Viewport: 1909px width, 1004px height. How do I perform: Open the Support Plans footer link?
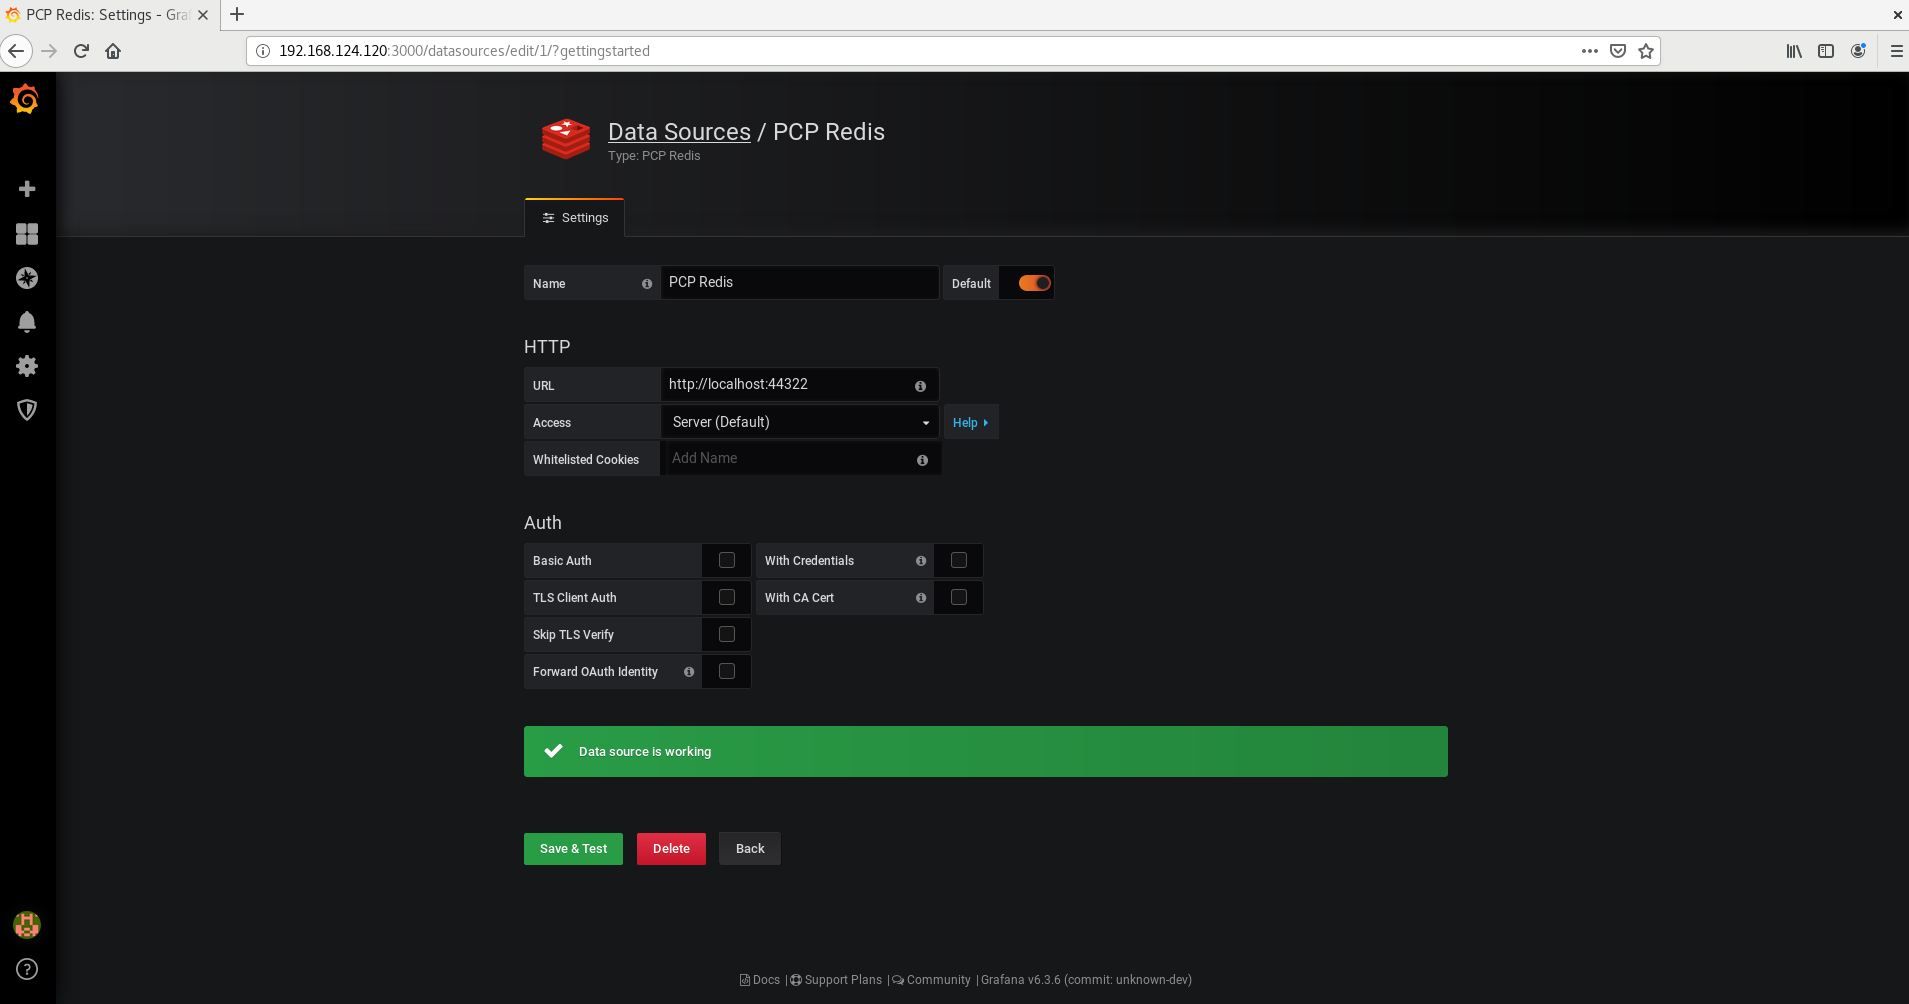coord(837,980)
